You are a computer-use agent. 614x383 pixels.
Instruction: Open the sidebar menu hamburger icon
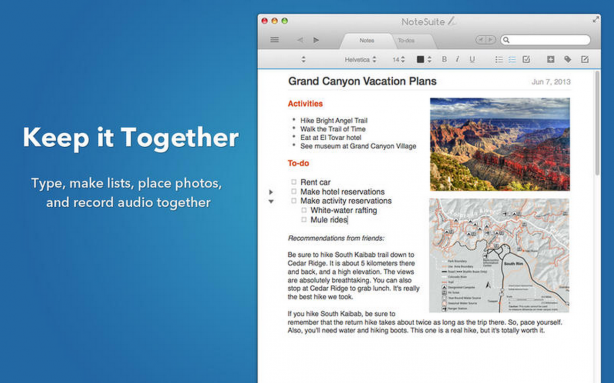pos(274,40)
